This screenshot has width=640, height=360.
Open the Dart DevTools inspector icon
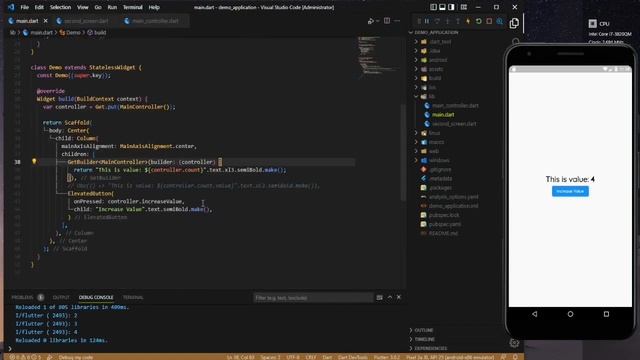click(x=500, y=21)
